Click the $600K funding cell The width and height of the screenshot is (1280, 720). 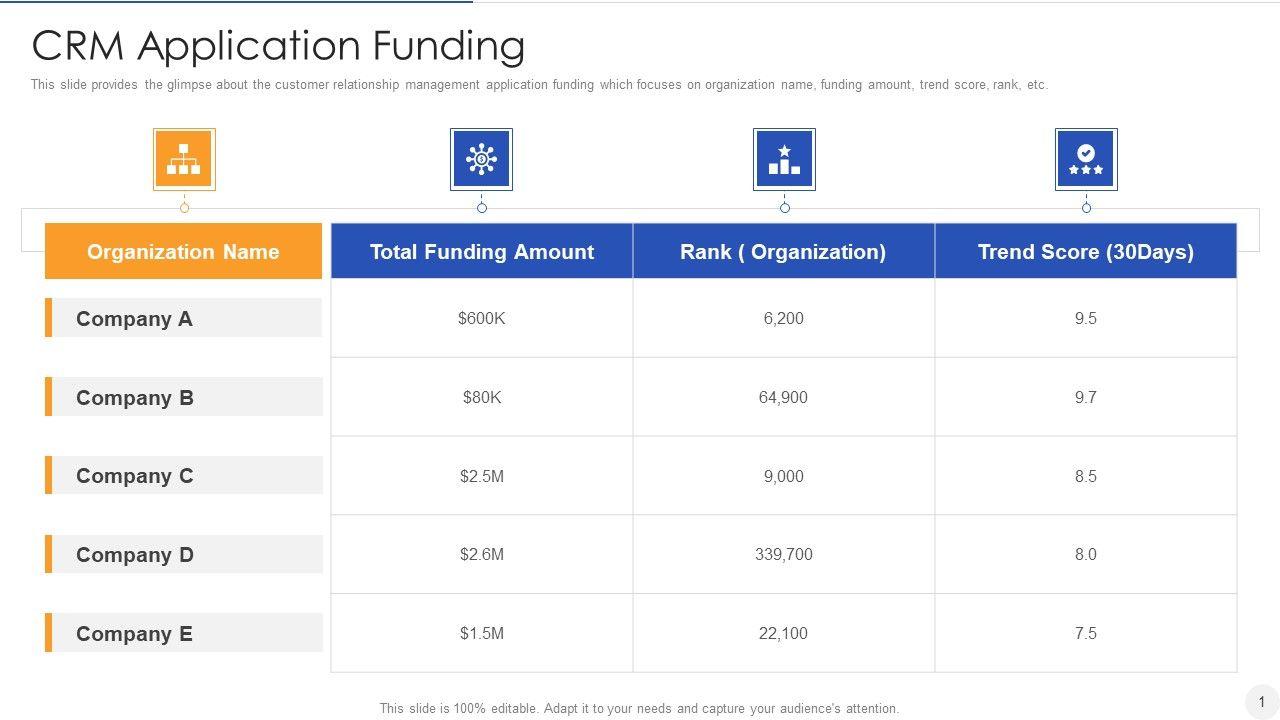click(x=482, y=319)
